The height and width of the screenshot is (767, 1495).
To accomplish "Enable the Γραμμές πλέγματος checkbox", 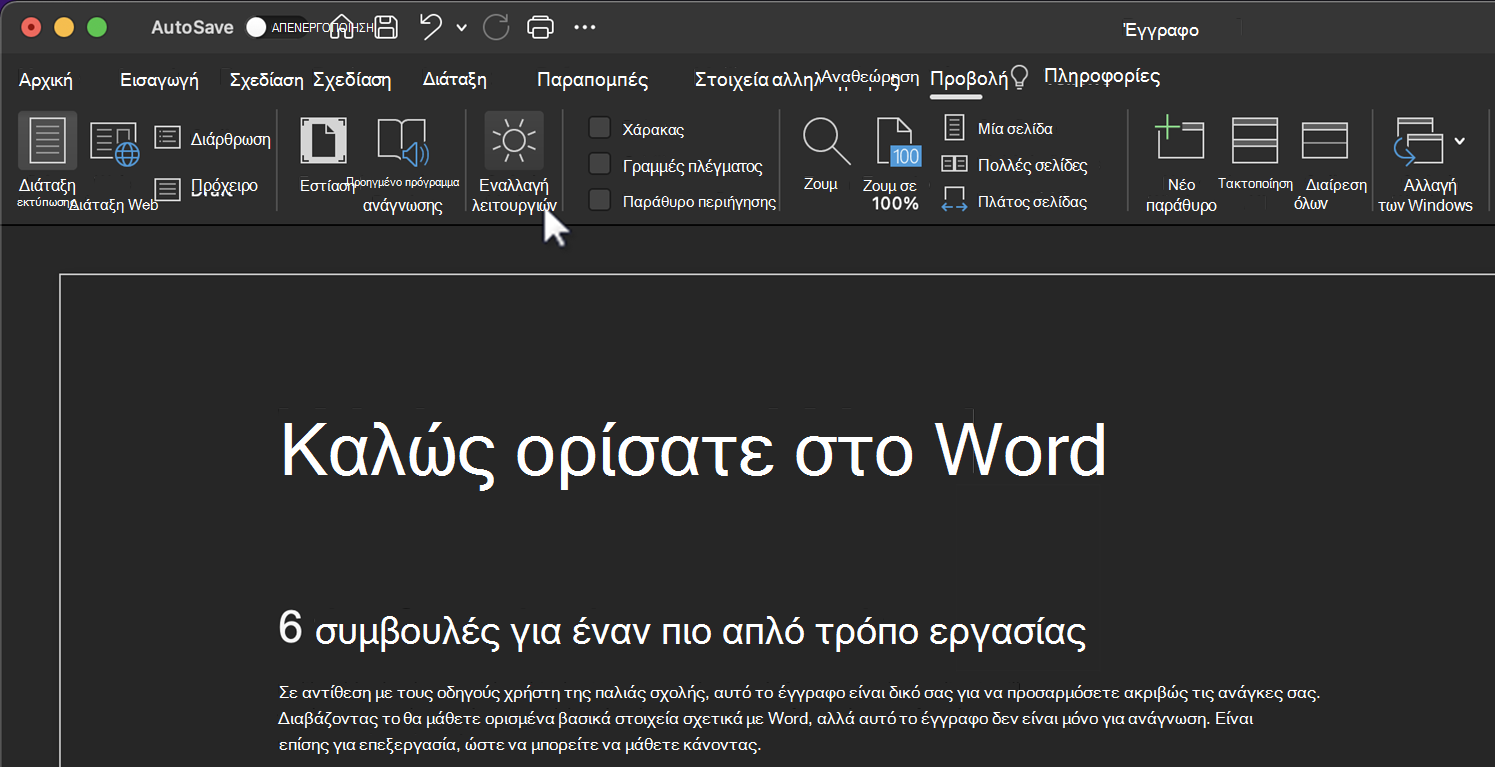I will click(x=599, y=164).
